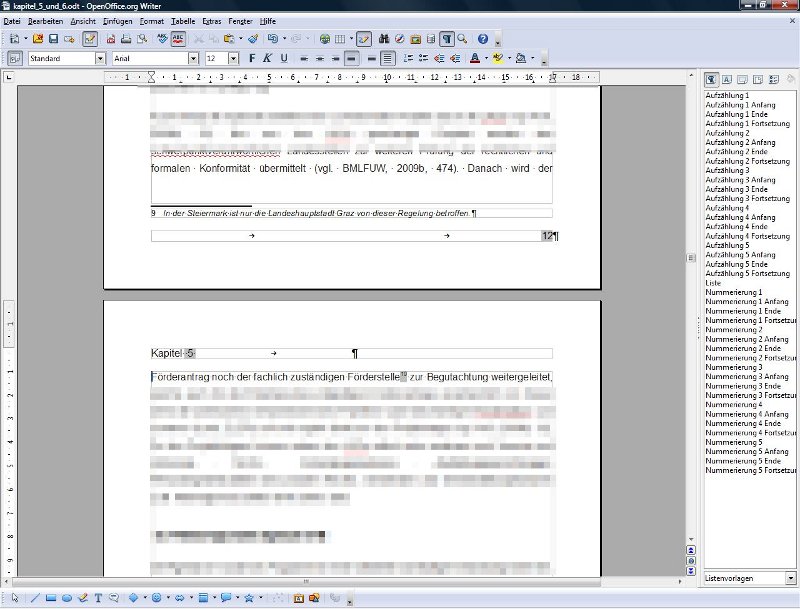Click the Save document icon
The height and width of the screenshot is (609, 800).
[54, 39]
